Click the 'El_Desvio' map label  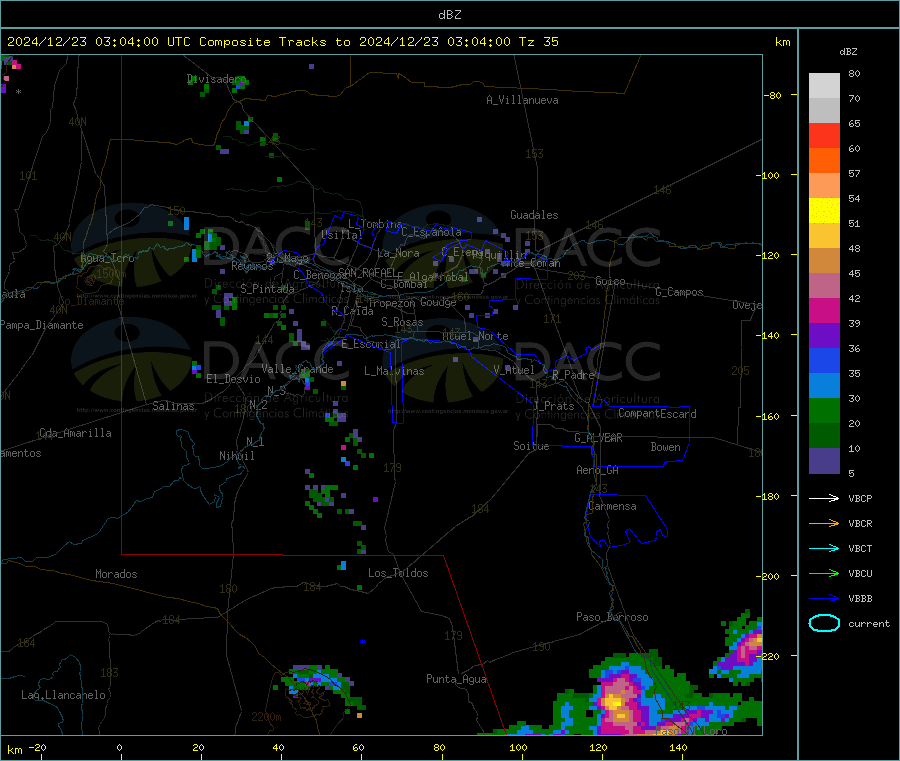(x=234, y=379)
